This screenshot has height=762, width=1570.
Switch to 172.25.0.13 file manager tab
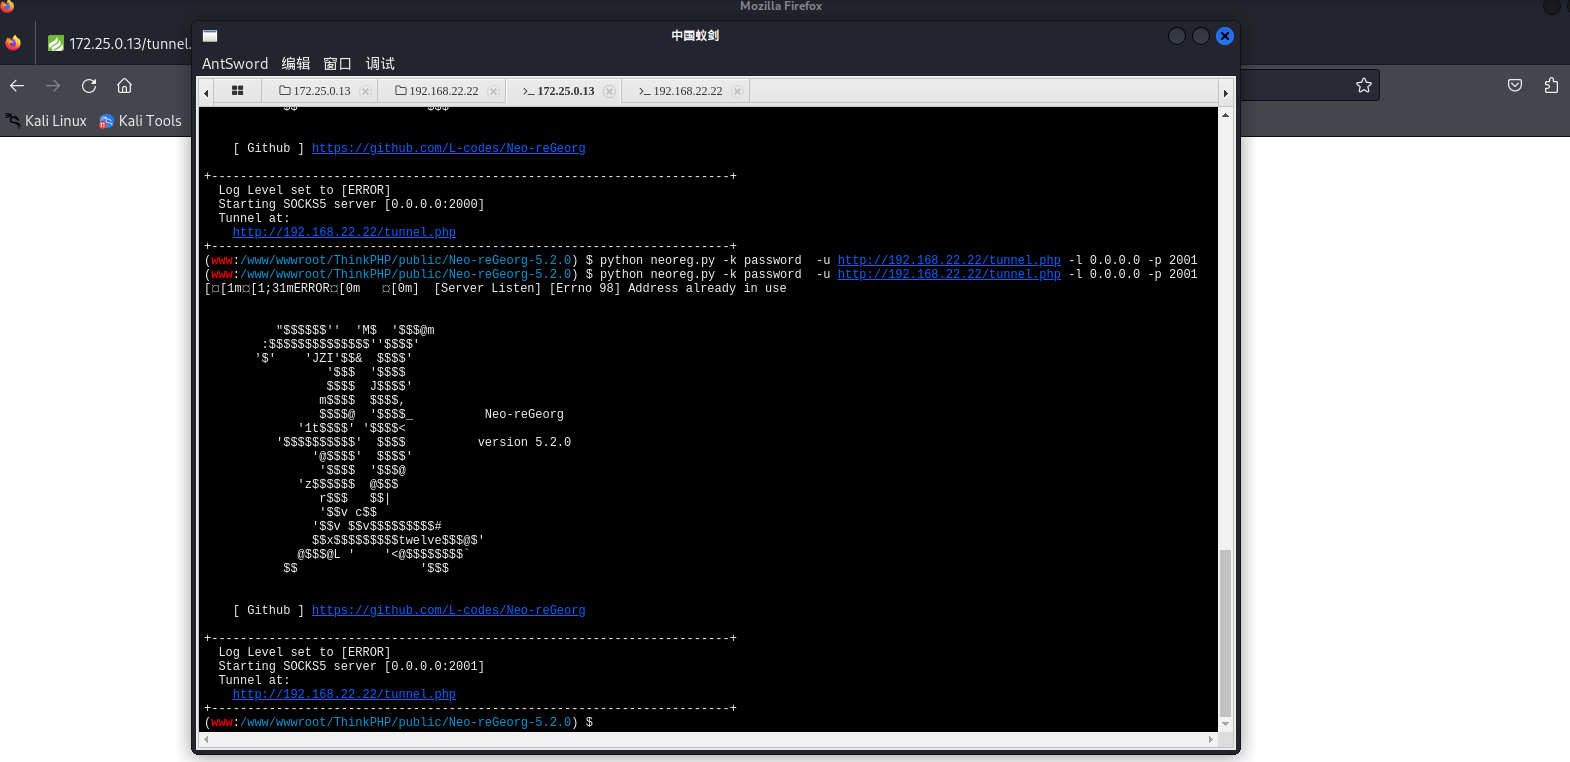(315, 91)
